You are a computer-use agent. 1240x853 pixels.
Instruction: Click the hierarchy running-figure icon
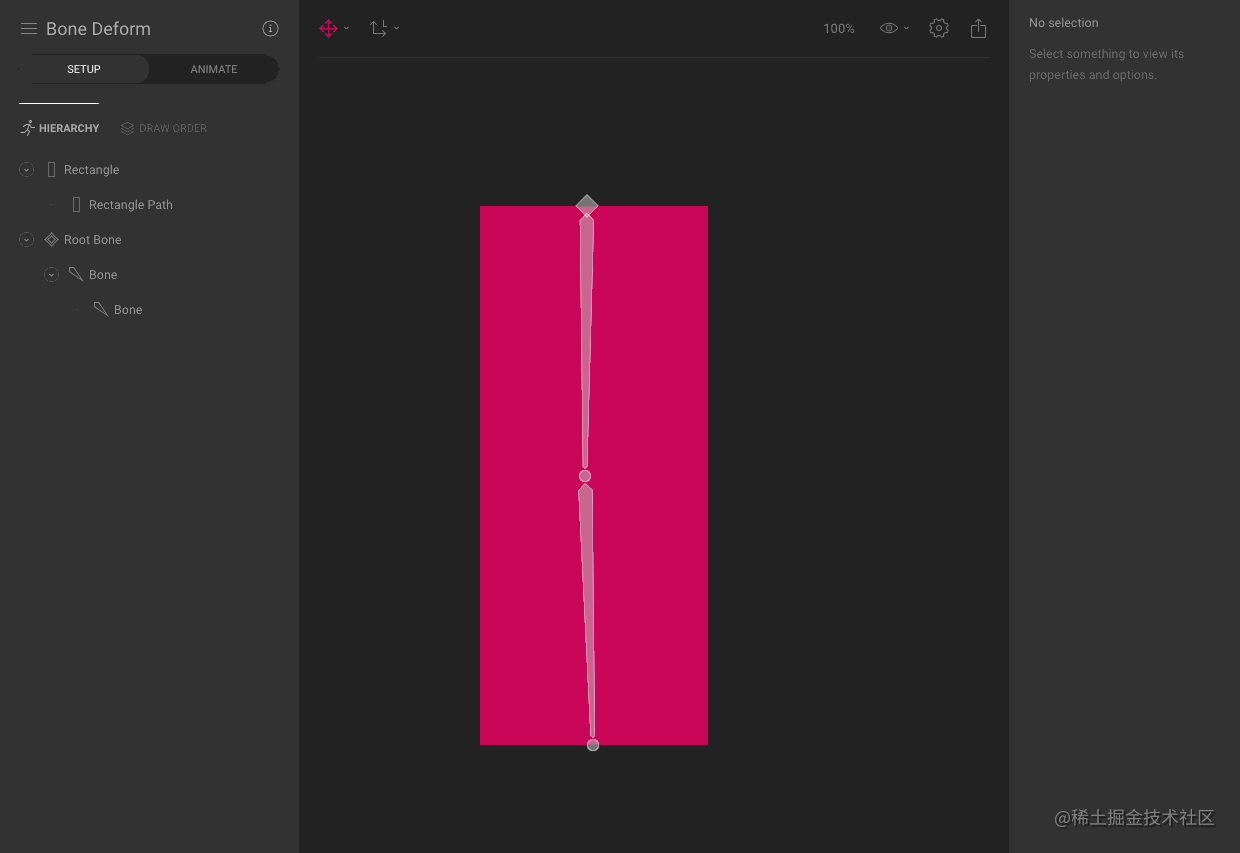[28, 128]
